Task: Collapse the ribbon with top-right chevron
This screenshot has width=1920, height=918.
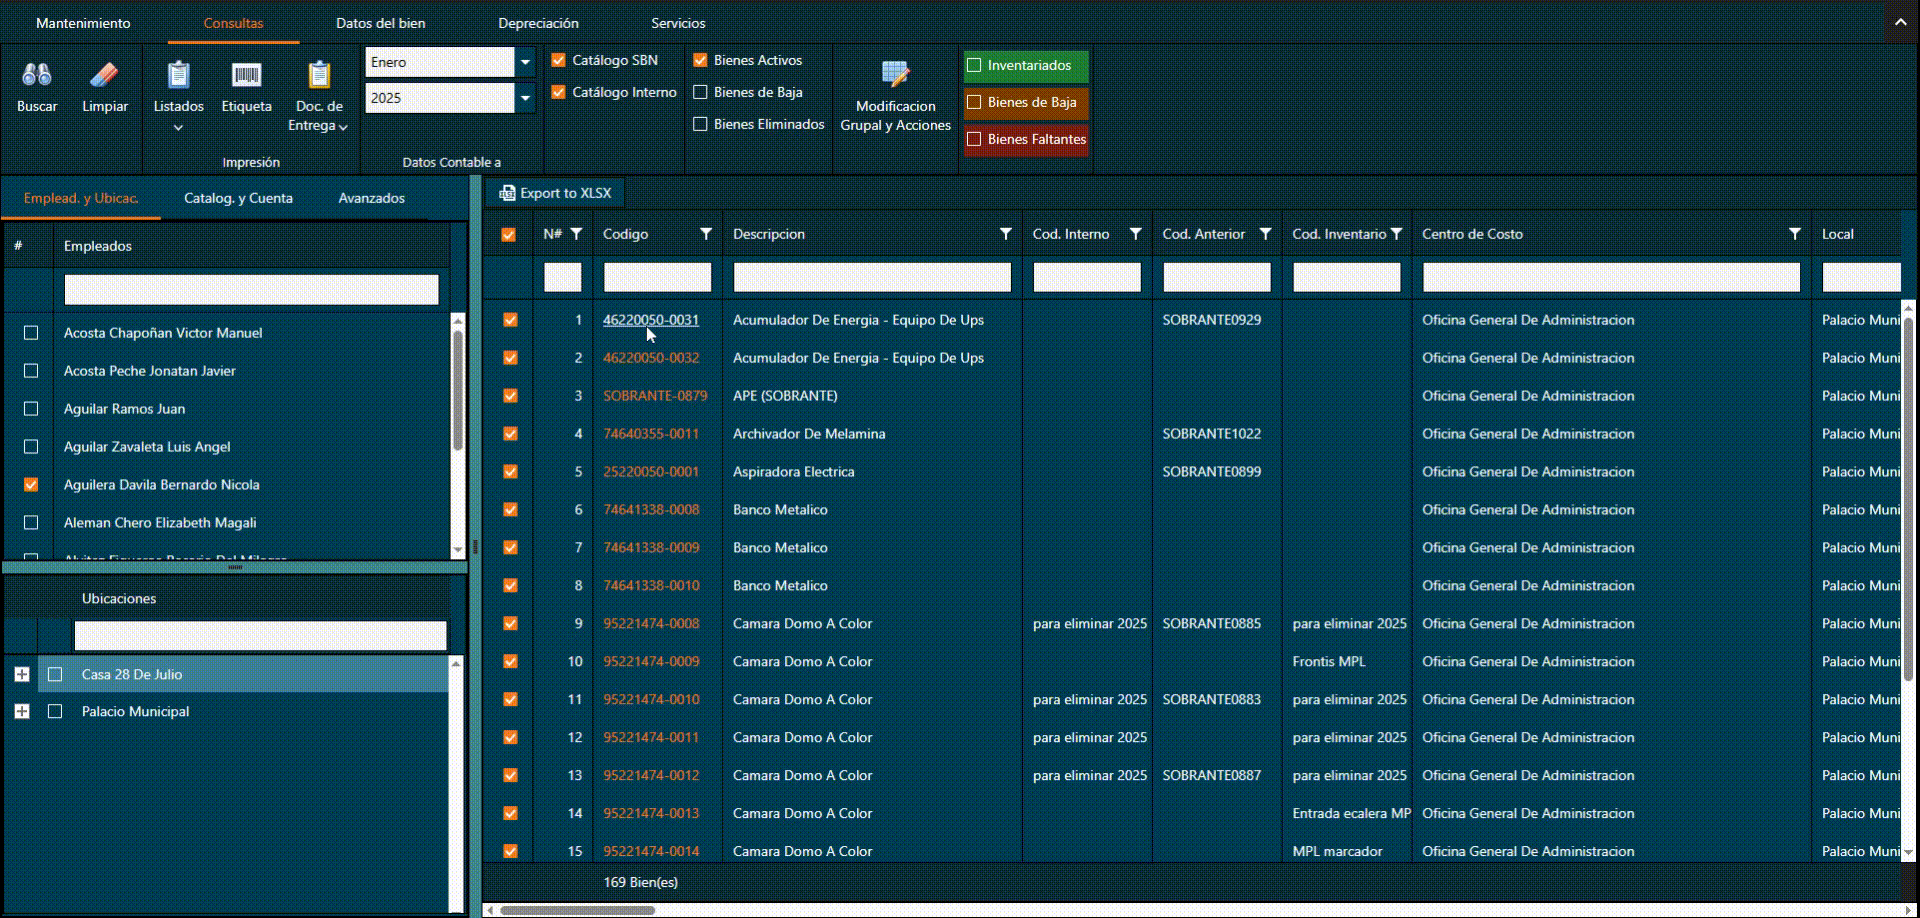Action: tap(1900, 22)
